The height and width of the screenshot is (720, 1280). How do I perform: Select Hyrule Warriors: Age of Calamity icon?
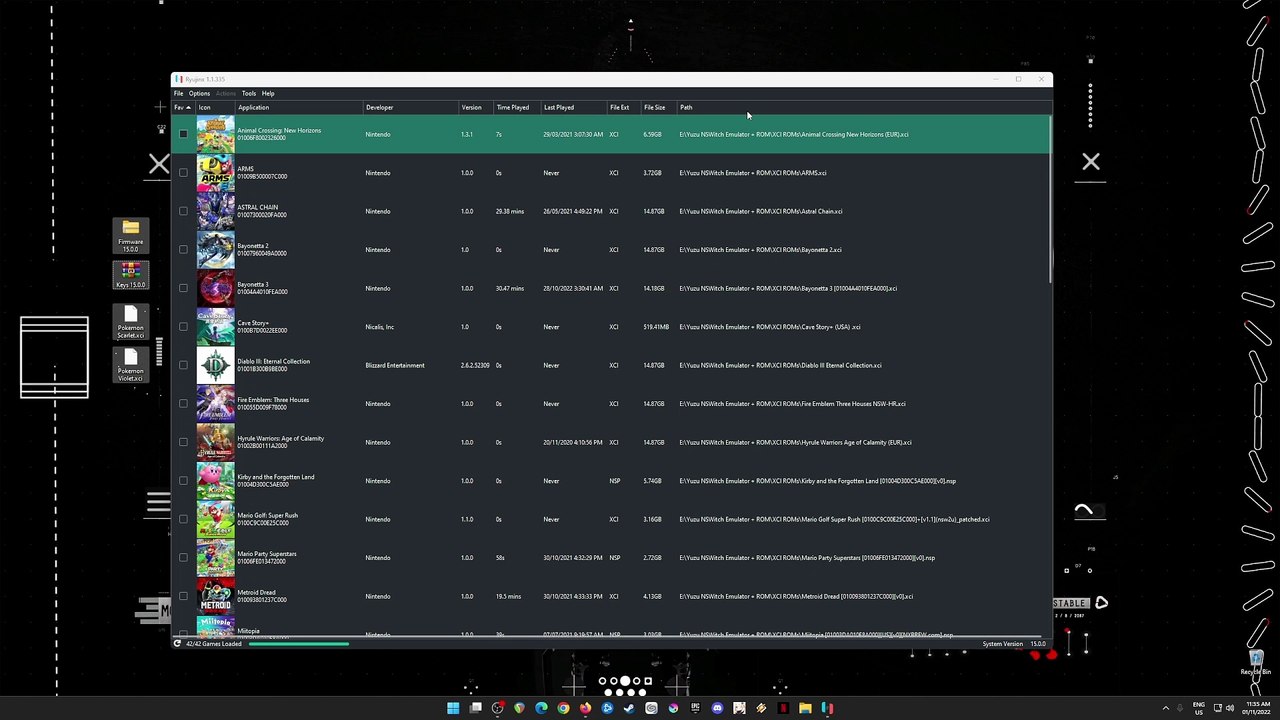click(215, 442)
